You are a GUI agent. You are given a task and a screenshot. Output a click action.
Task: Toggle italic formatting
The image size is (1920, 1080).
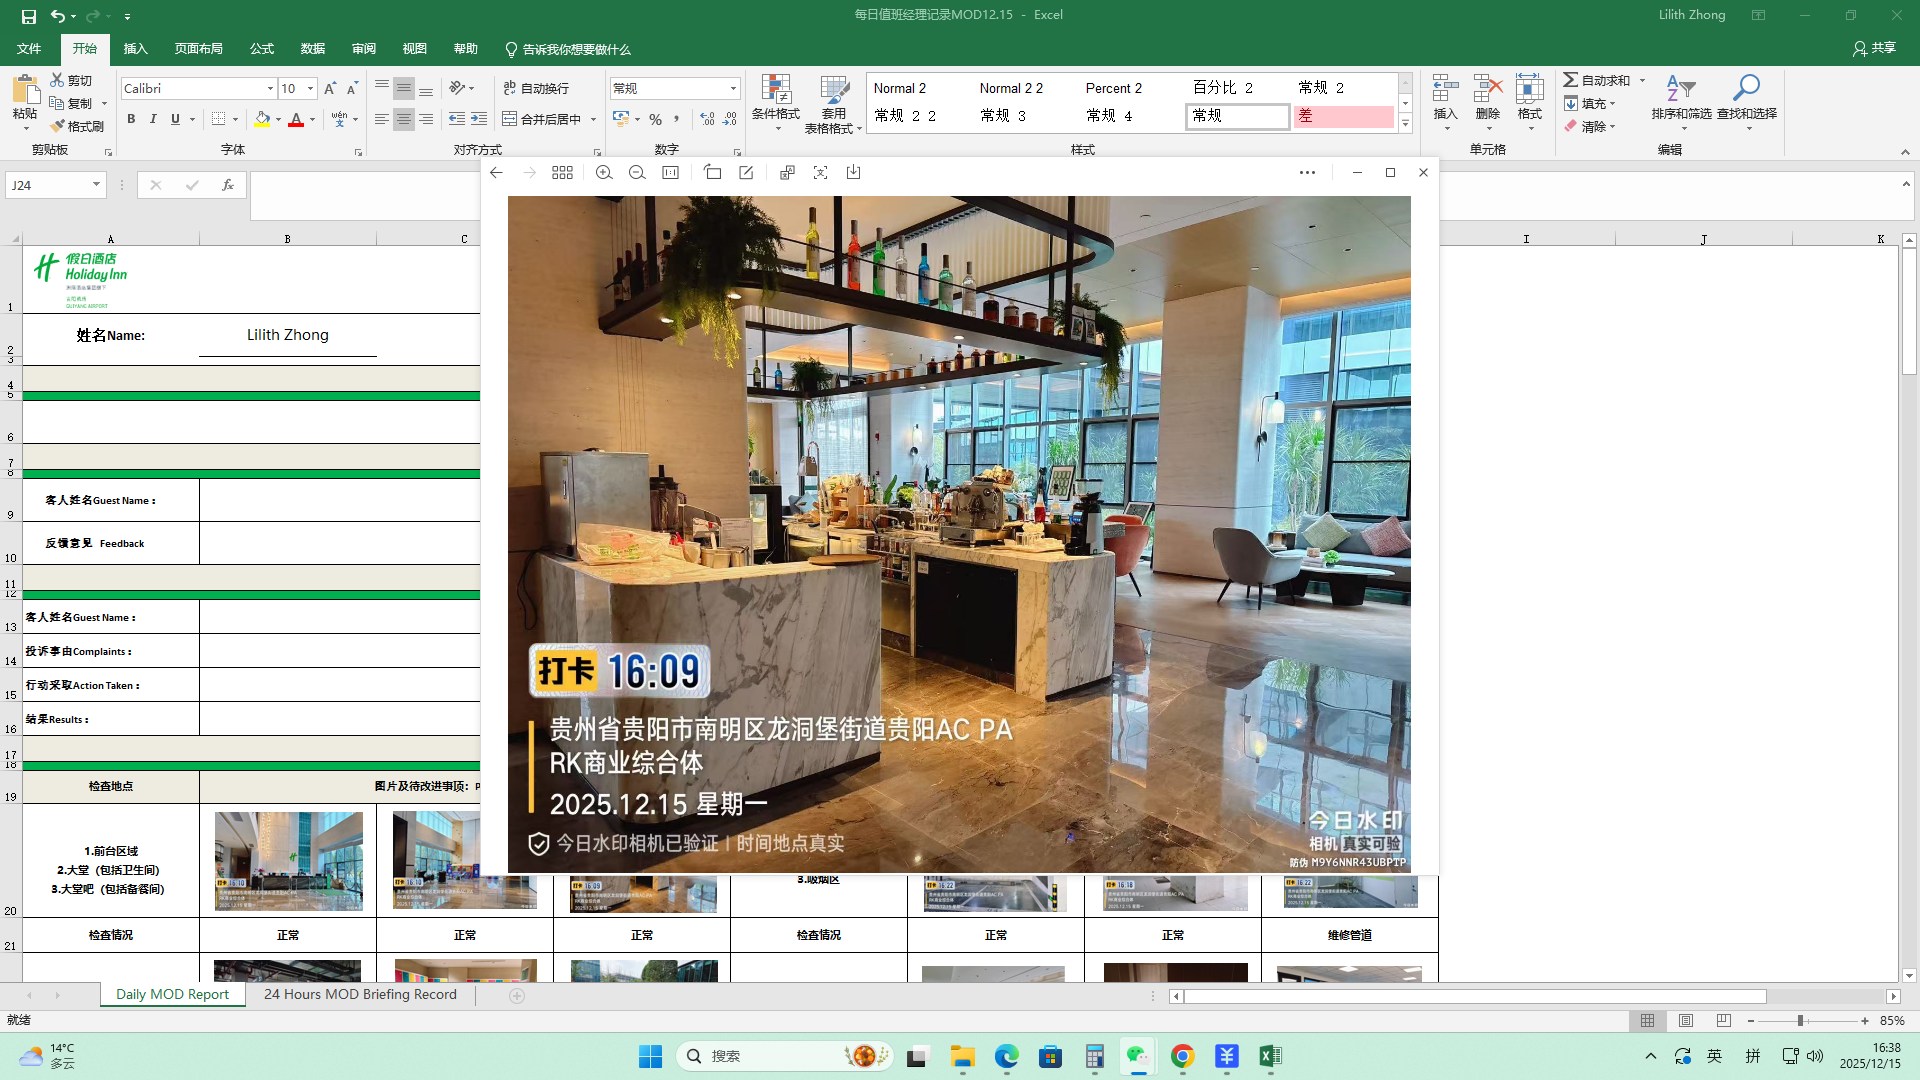pos(153,119)
